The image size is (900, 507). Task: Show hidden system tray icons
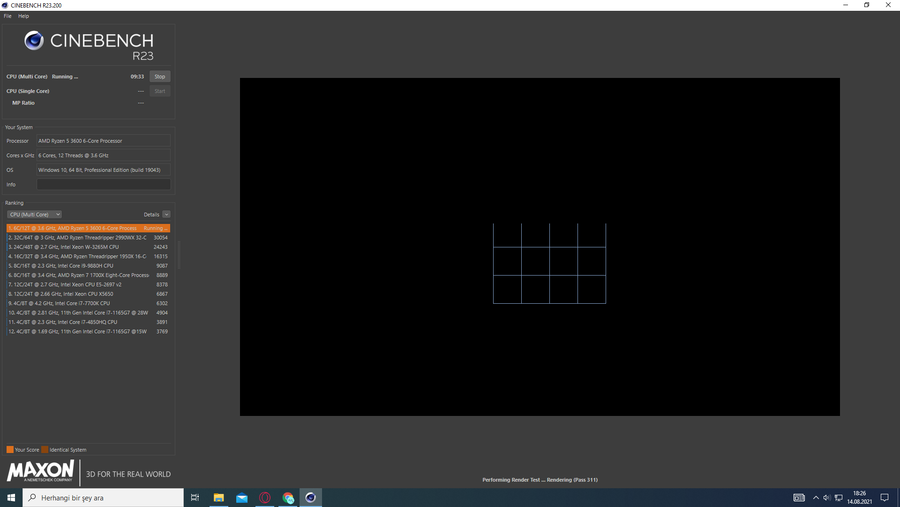click(x=816, y=498)
